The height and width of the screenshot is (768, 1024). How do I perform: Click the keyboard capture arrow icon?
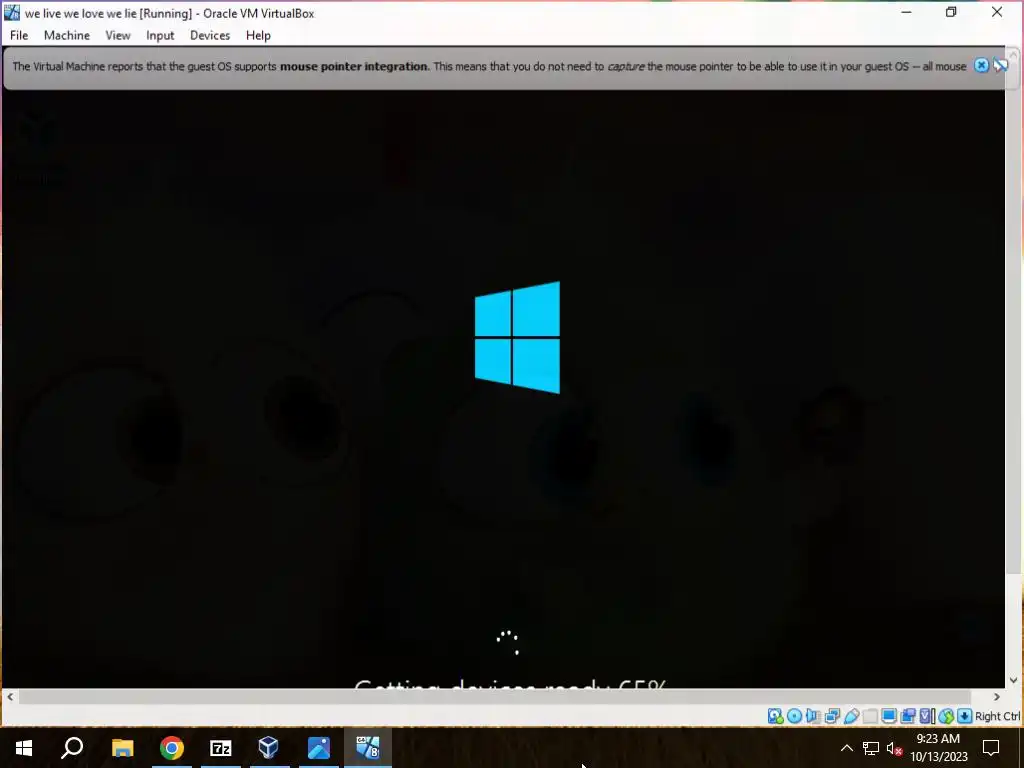[965, 716]
